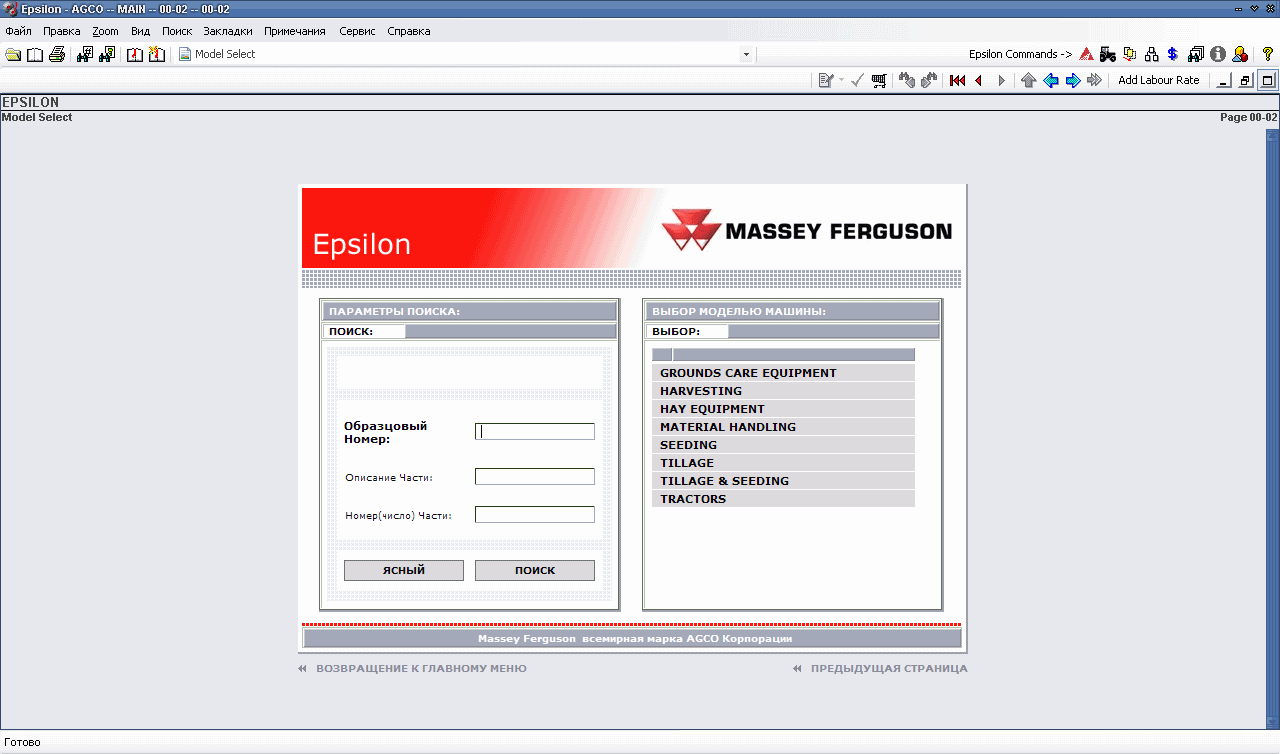The height and width of the screenshot is (754, 1280).
Task: Click the open book toolbar icon
Action: (35, 54)
